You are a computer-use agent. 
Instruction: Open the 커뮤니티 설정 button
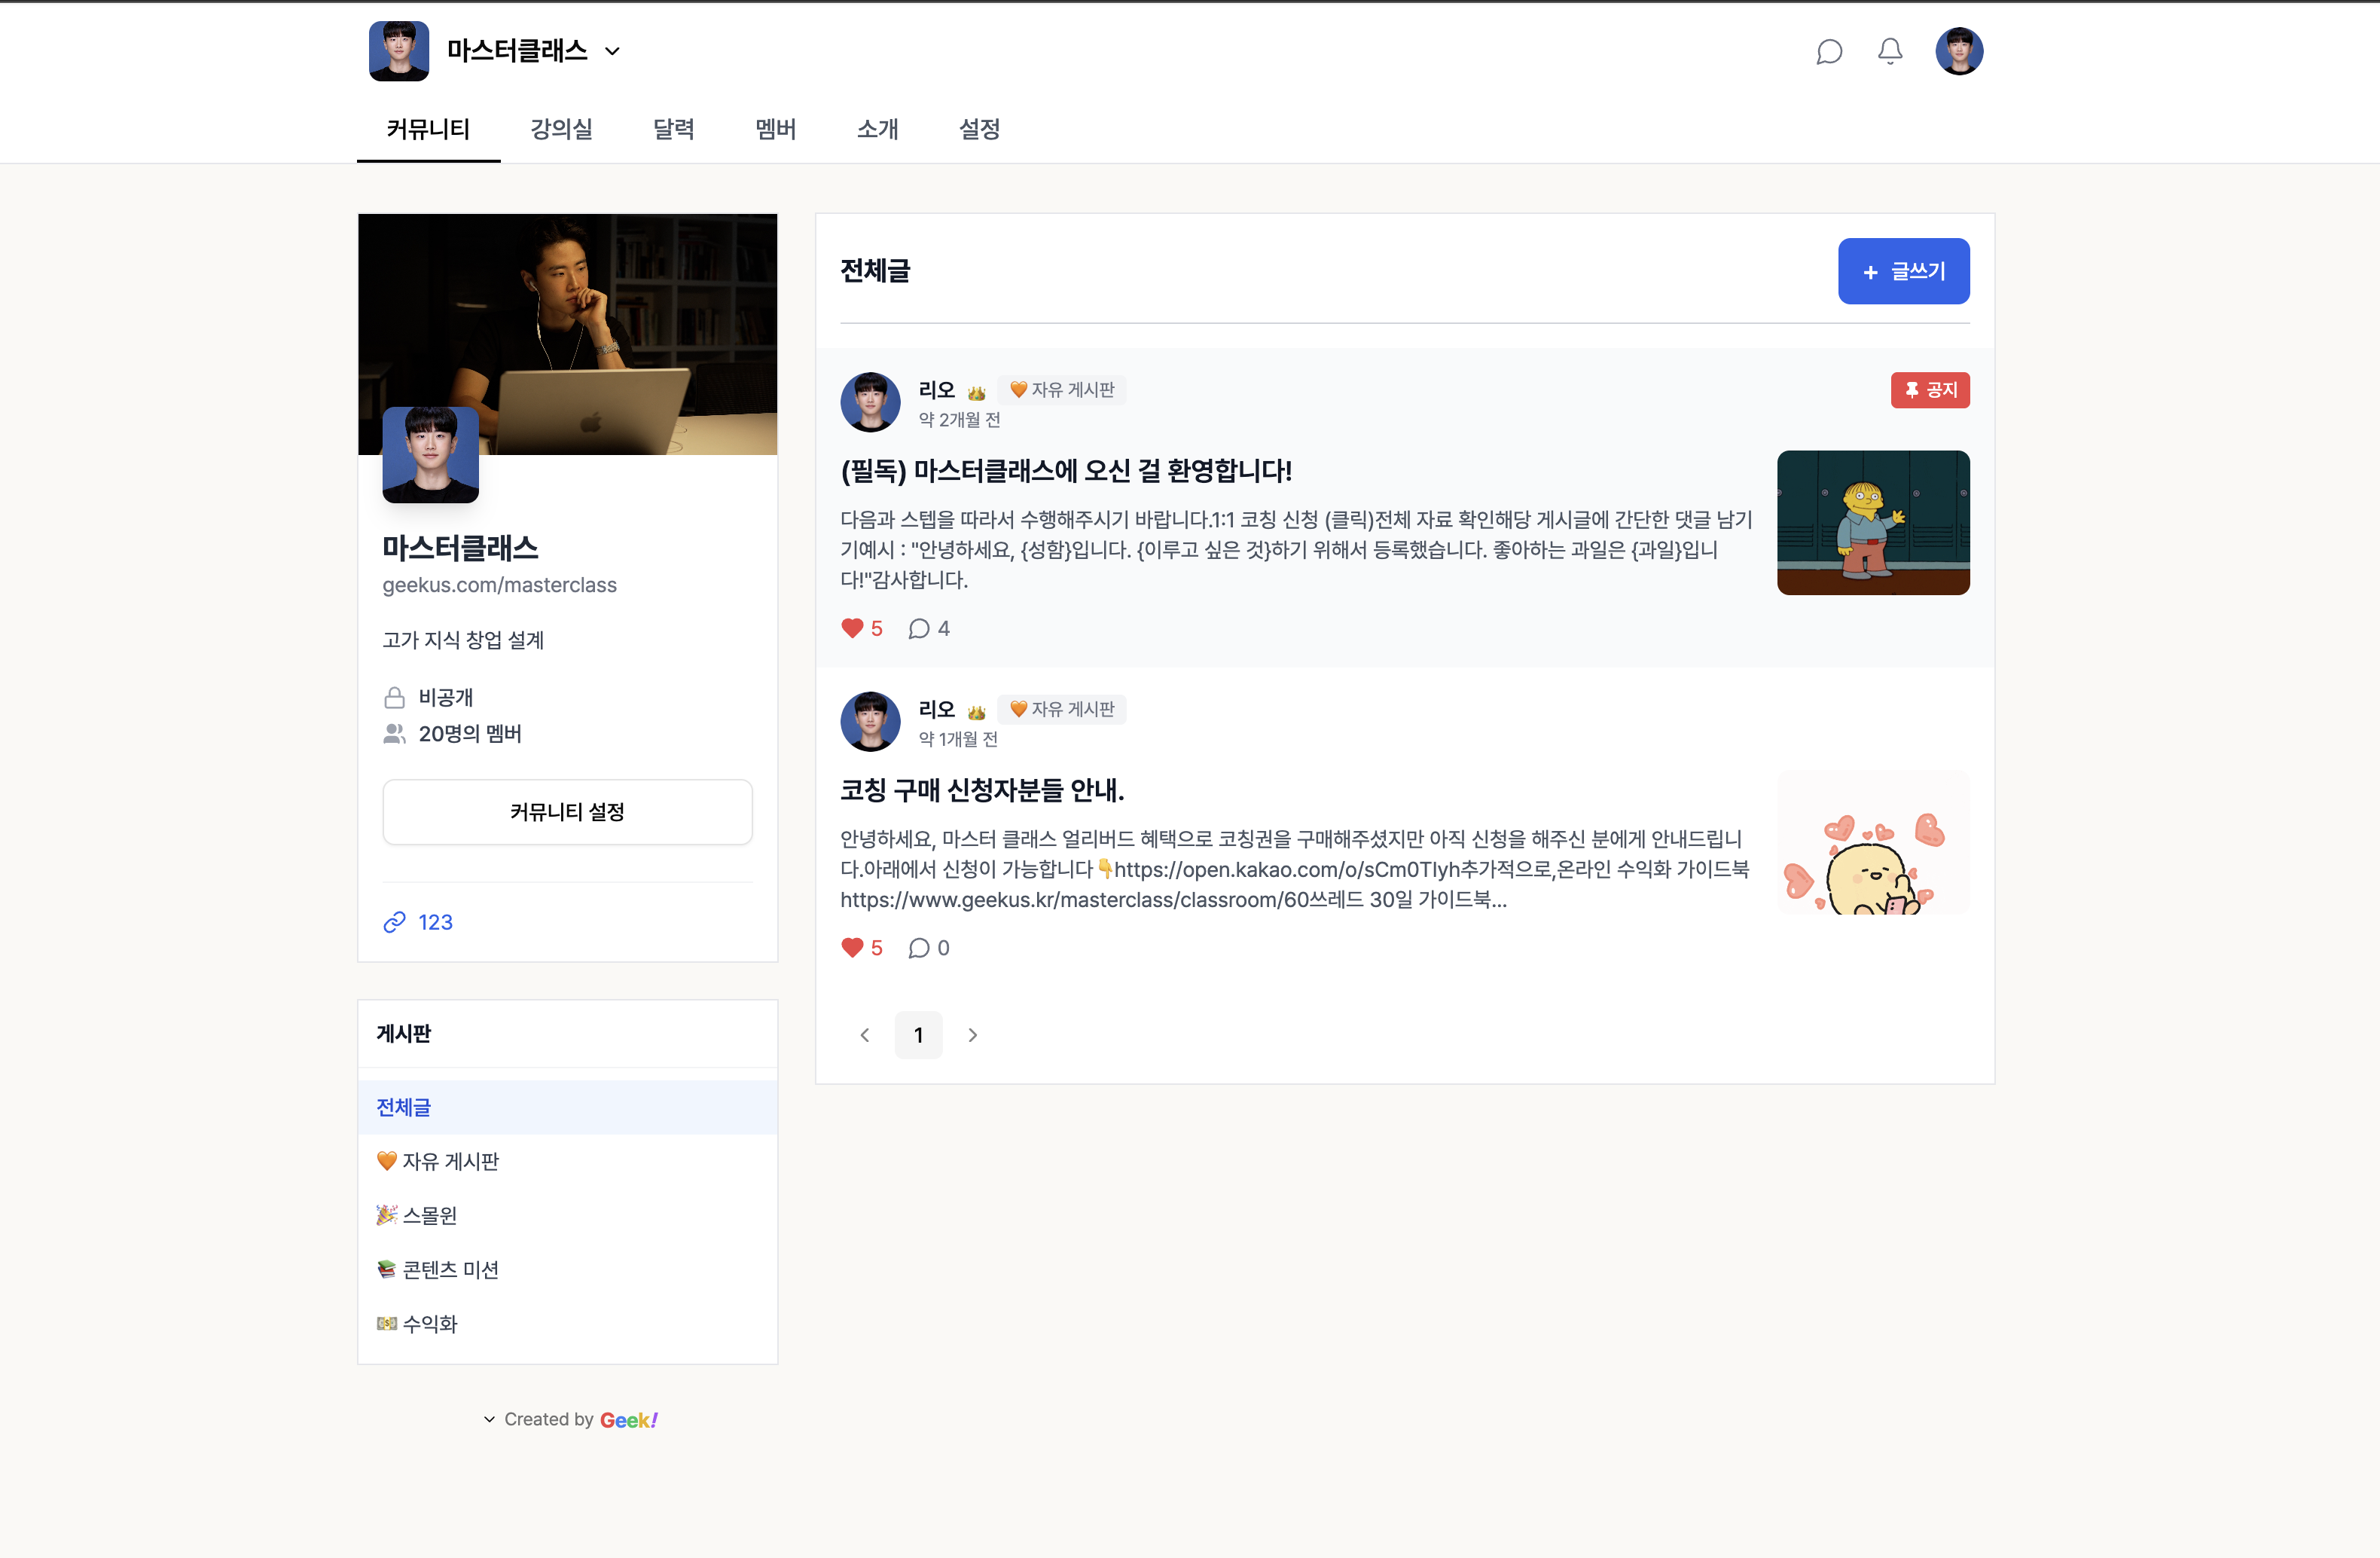click(x=567, y=812)
